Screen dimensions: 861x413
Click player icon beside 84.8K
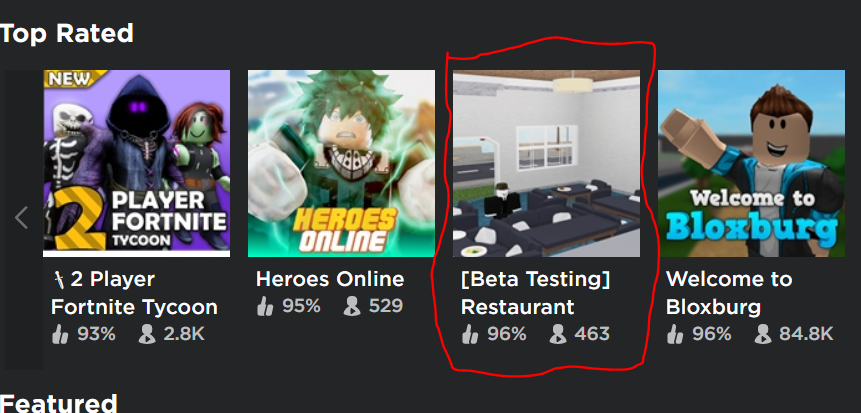click(x=762, y=334)
